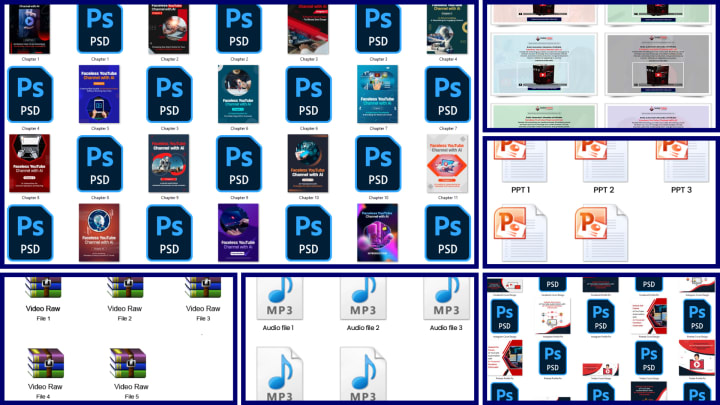Viewport: 720px width, 405px height.
Task: Open the gray landing page preview
Action: tap(658, 64)
